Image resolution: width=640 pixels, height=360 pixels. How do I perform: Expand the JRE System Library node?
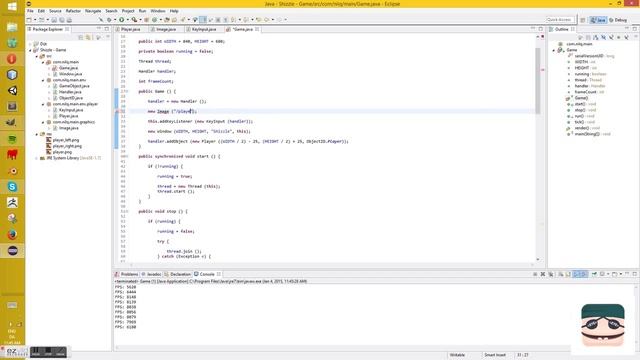pos(36,158)
